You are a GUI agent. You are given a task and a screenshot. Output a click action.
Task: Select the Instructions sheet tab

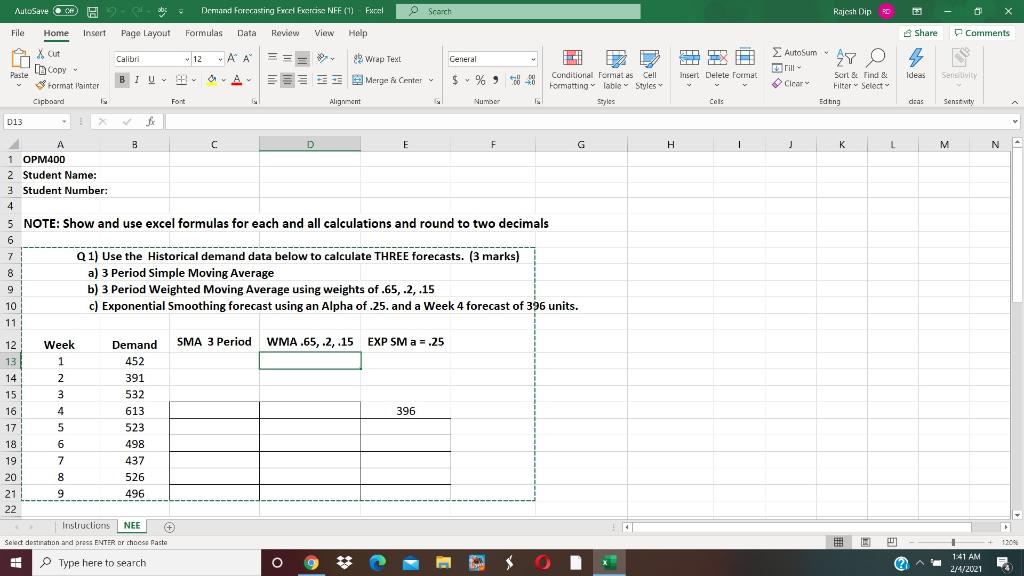pos(86,524)
